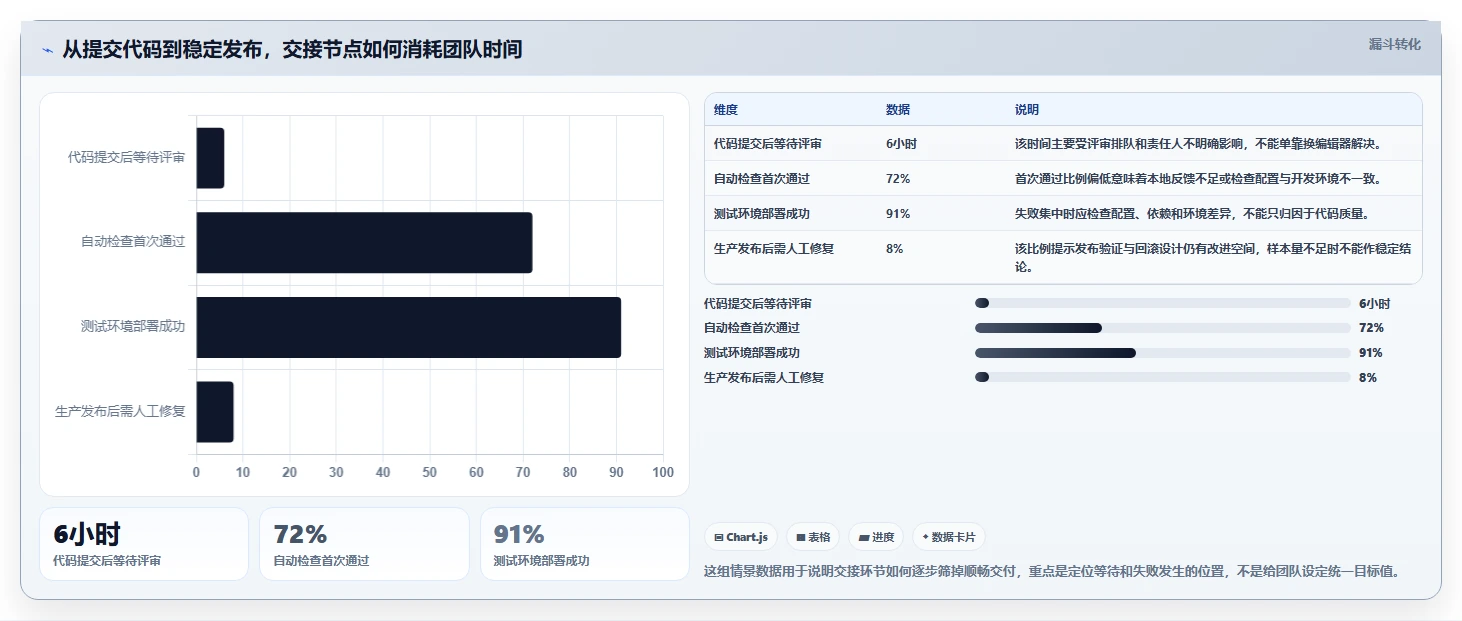1462x621 pixels.
Task: Select the 进度 chip
Action: tap(876, 537)
